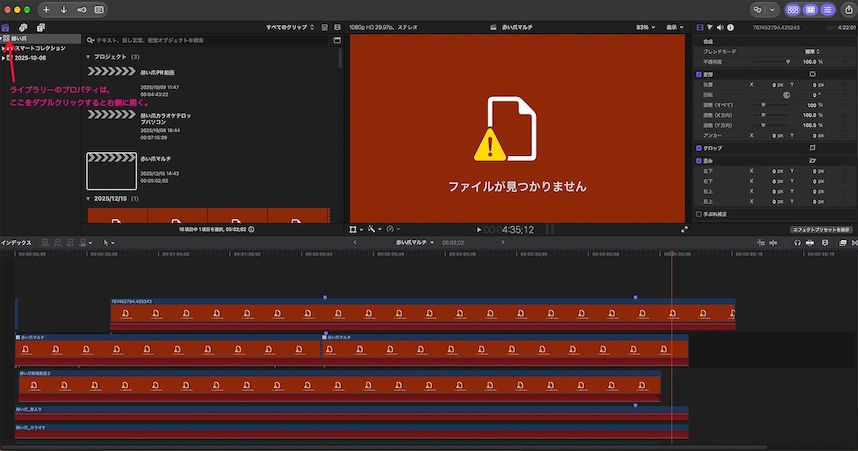858x451 pixels.
Task: Show the photos and audio sidebar icon
Action: pos(23,27)
